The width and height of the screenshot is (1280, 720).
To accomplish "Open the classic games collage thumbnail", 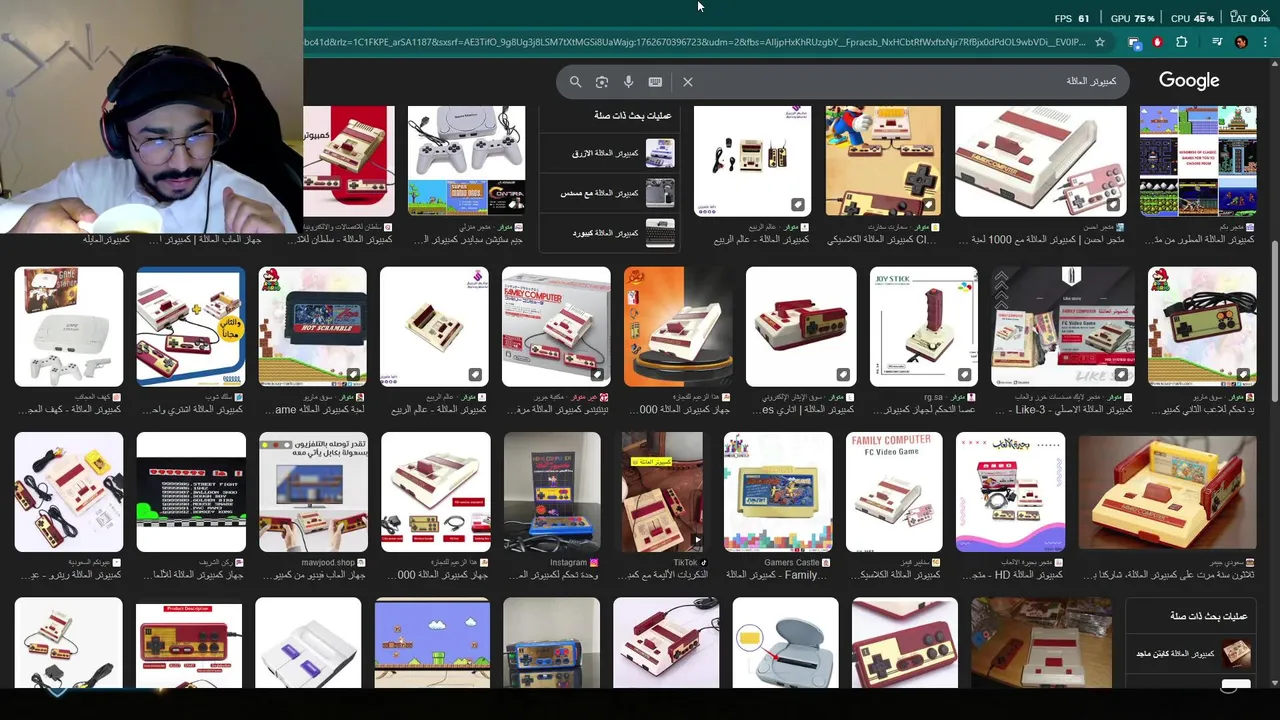I will [x=1198, y=161].
